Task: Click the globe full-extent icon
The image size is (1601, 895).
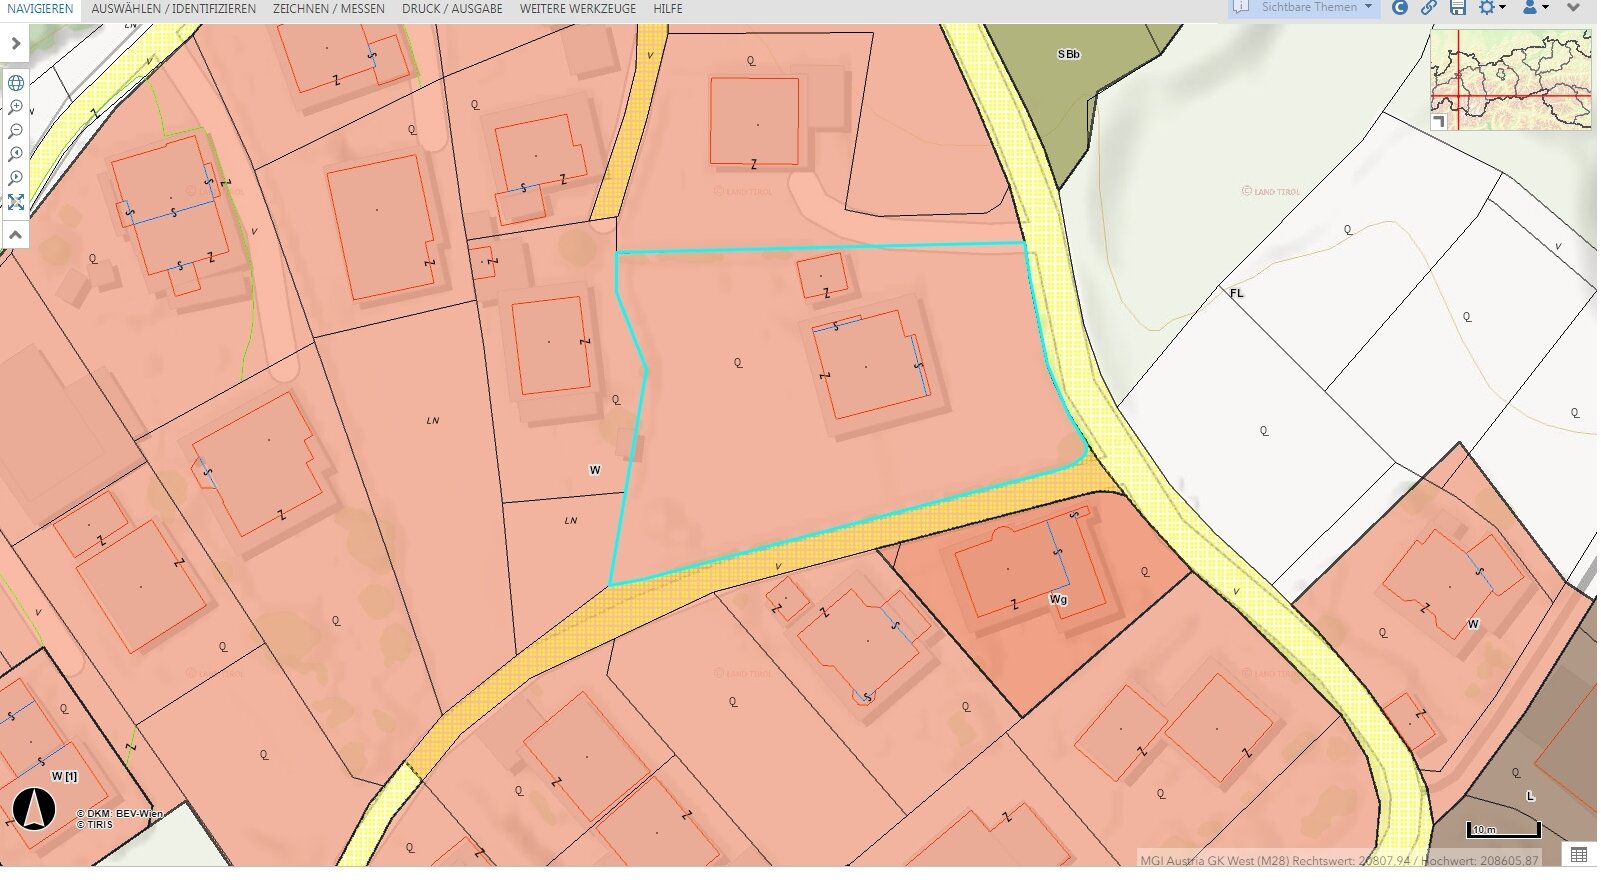Action: 16,83
